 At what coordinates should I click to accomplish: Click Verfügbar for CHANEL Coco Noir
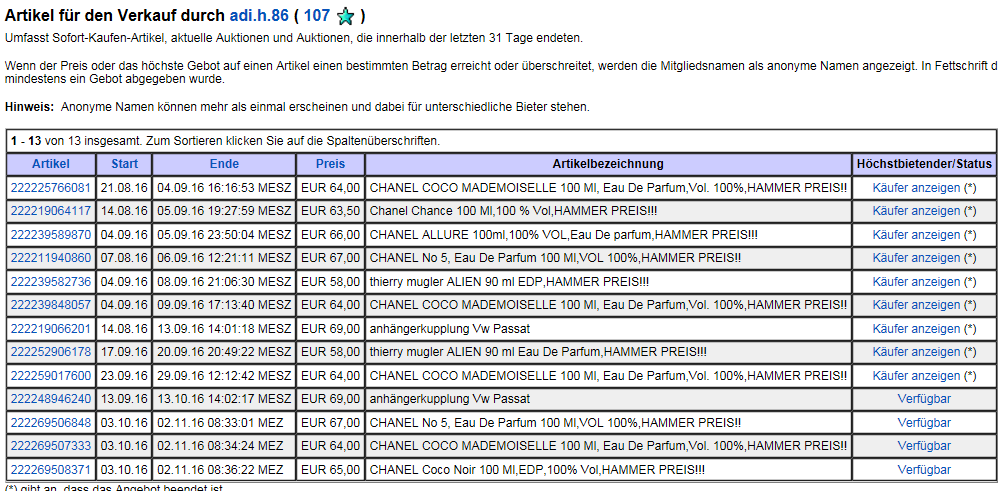click(924, 470)
